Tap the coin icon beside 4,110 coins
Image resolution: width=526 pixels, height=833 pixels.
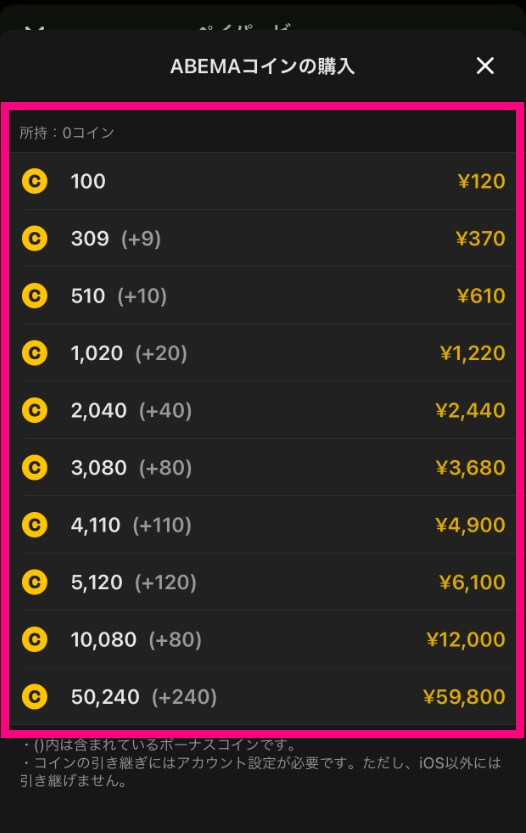tap(35, 525)
